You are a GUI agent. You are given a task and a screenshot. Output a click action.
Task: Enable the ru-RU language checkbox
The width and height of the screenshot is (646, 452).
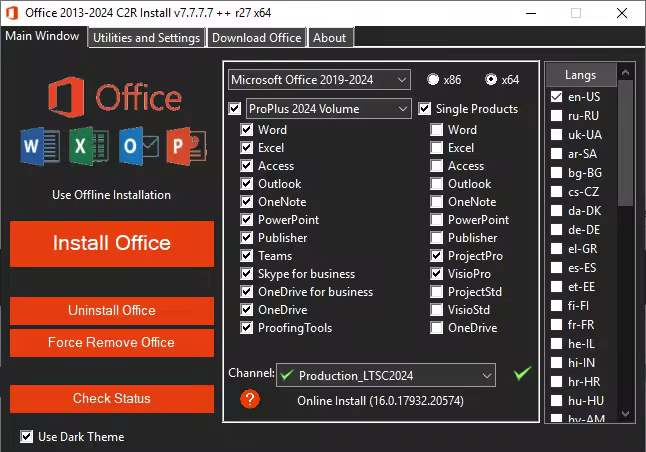pos(557,115)
